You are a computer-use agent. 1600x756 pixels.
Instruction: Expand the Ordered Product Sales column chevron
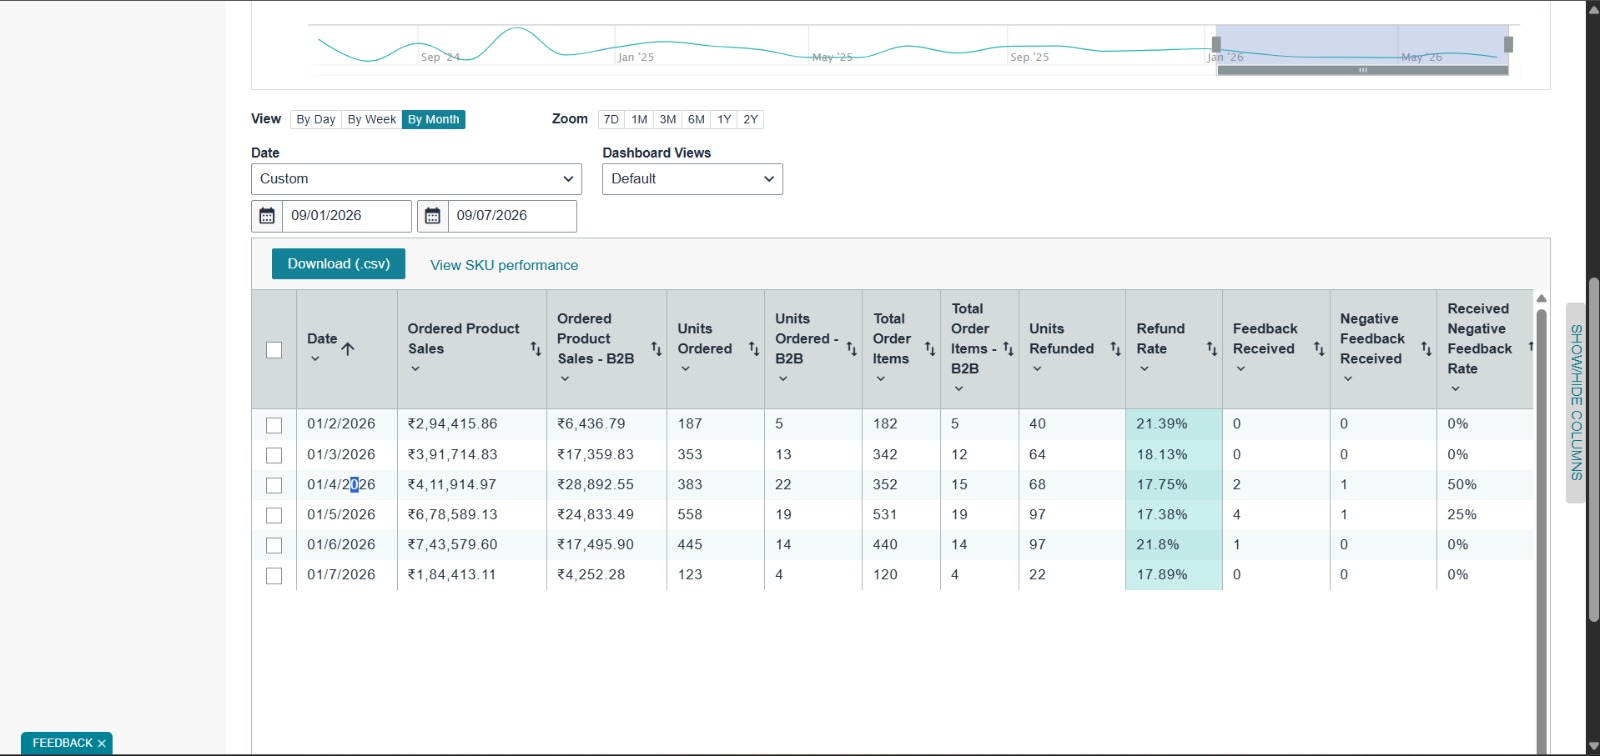point(416,369)
